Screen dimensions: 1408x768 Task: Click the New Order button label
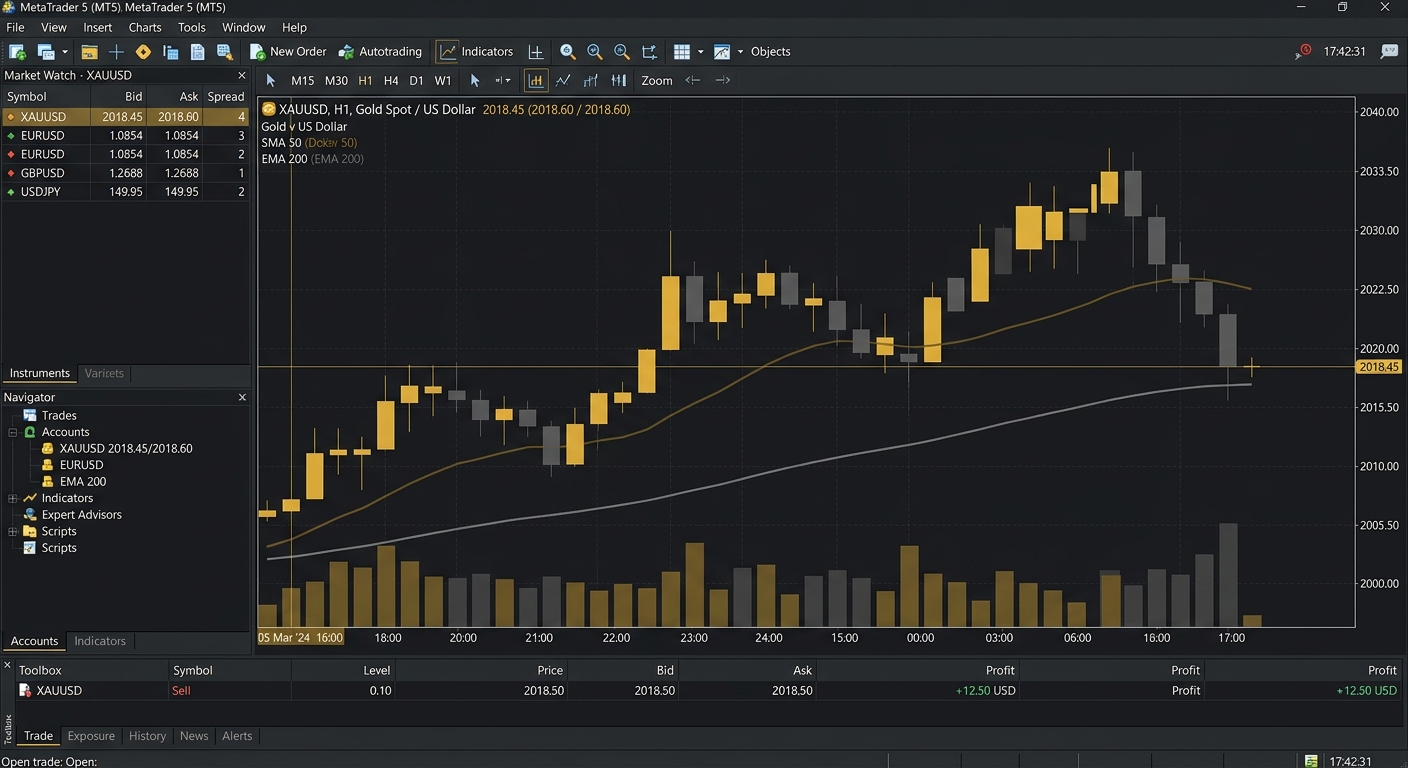[298, 52]
